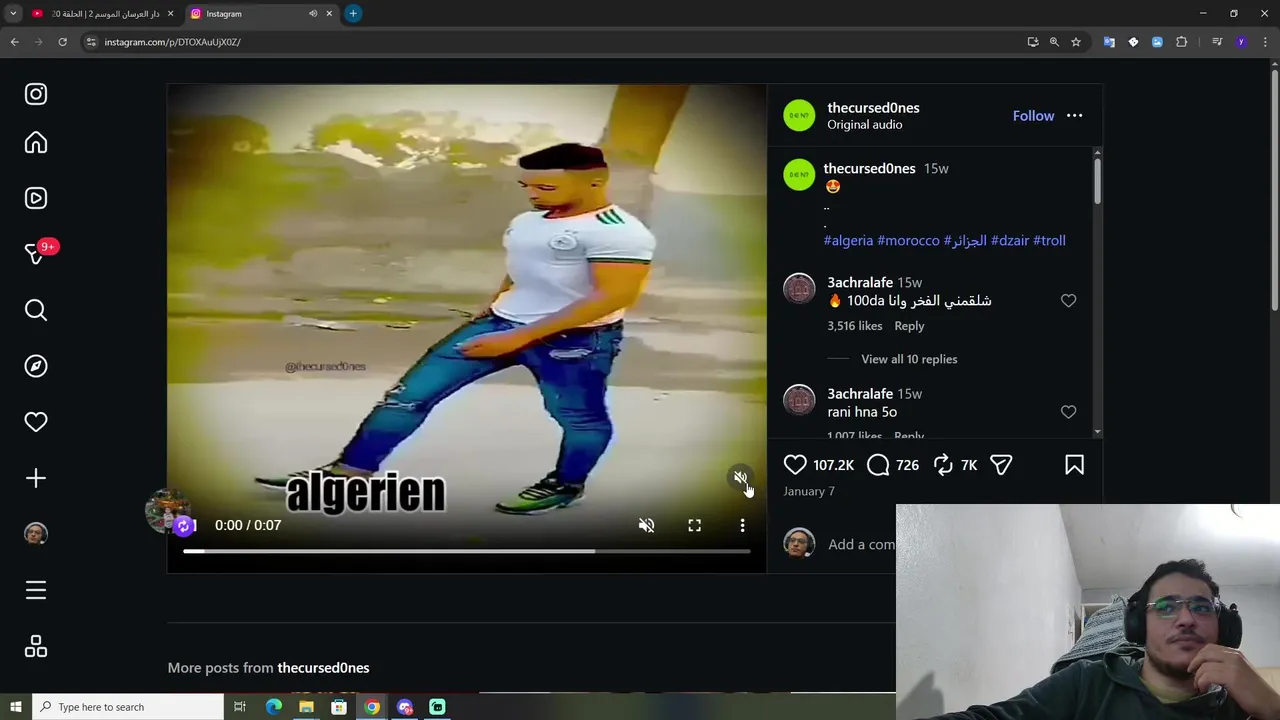Toggle Instagram video mute overlay button
The image size is (1280, 720).
click(x=740, y=478)
